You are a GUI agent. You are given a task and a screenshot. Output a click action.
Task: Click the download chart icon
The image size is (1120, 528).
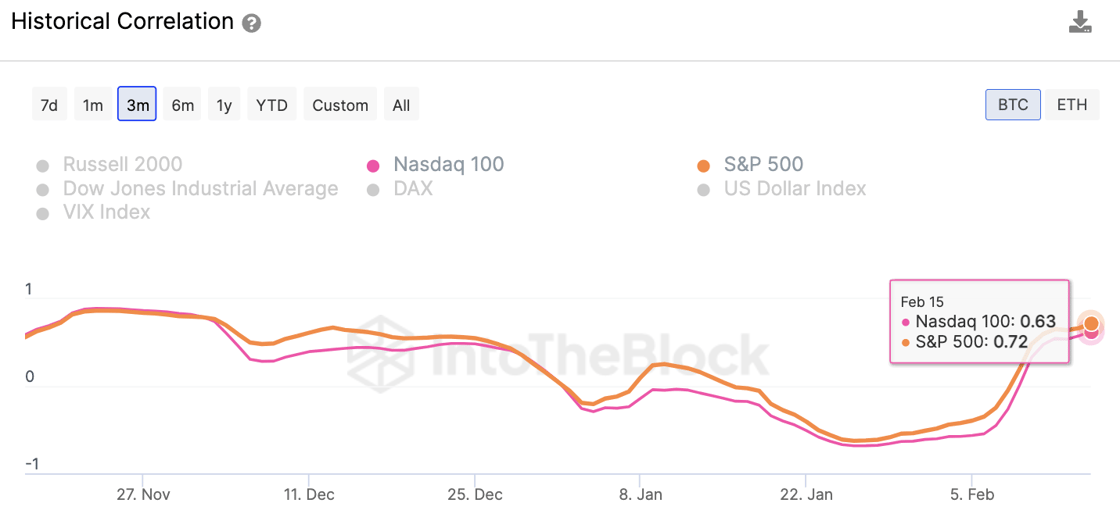point(1080,22)
